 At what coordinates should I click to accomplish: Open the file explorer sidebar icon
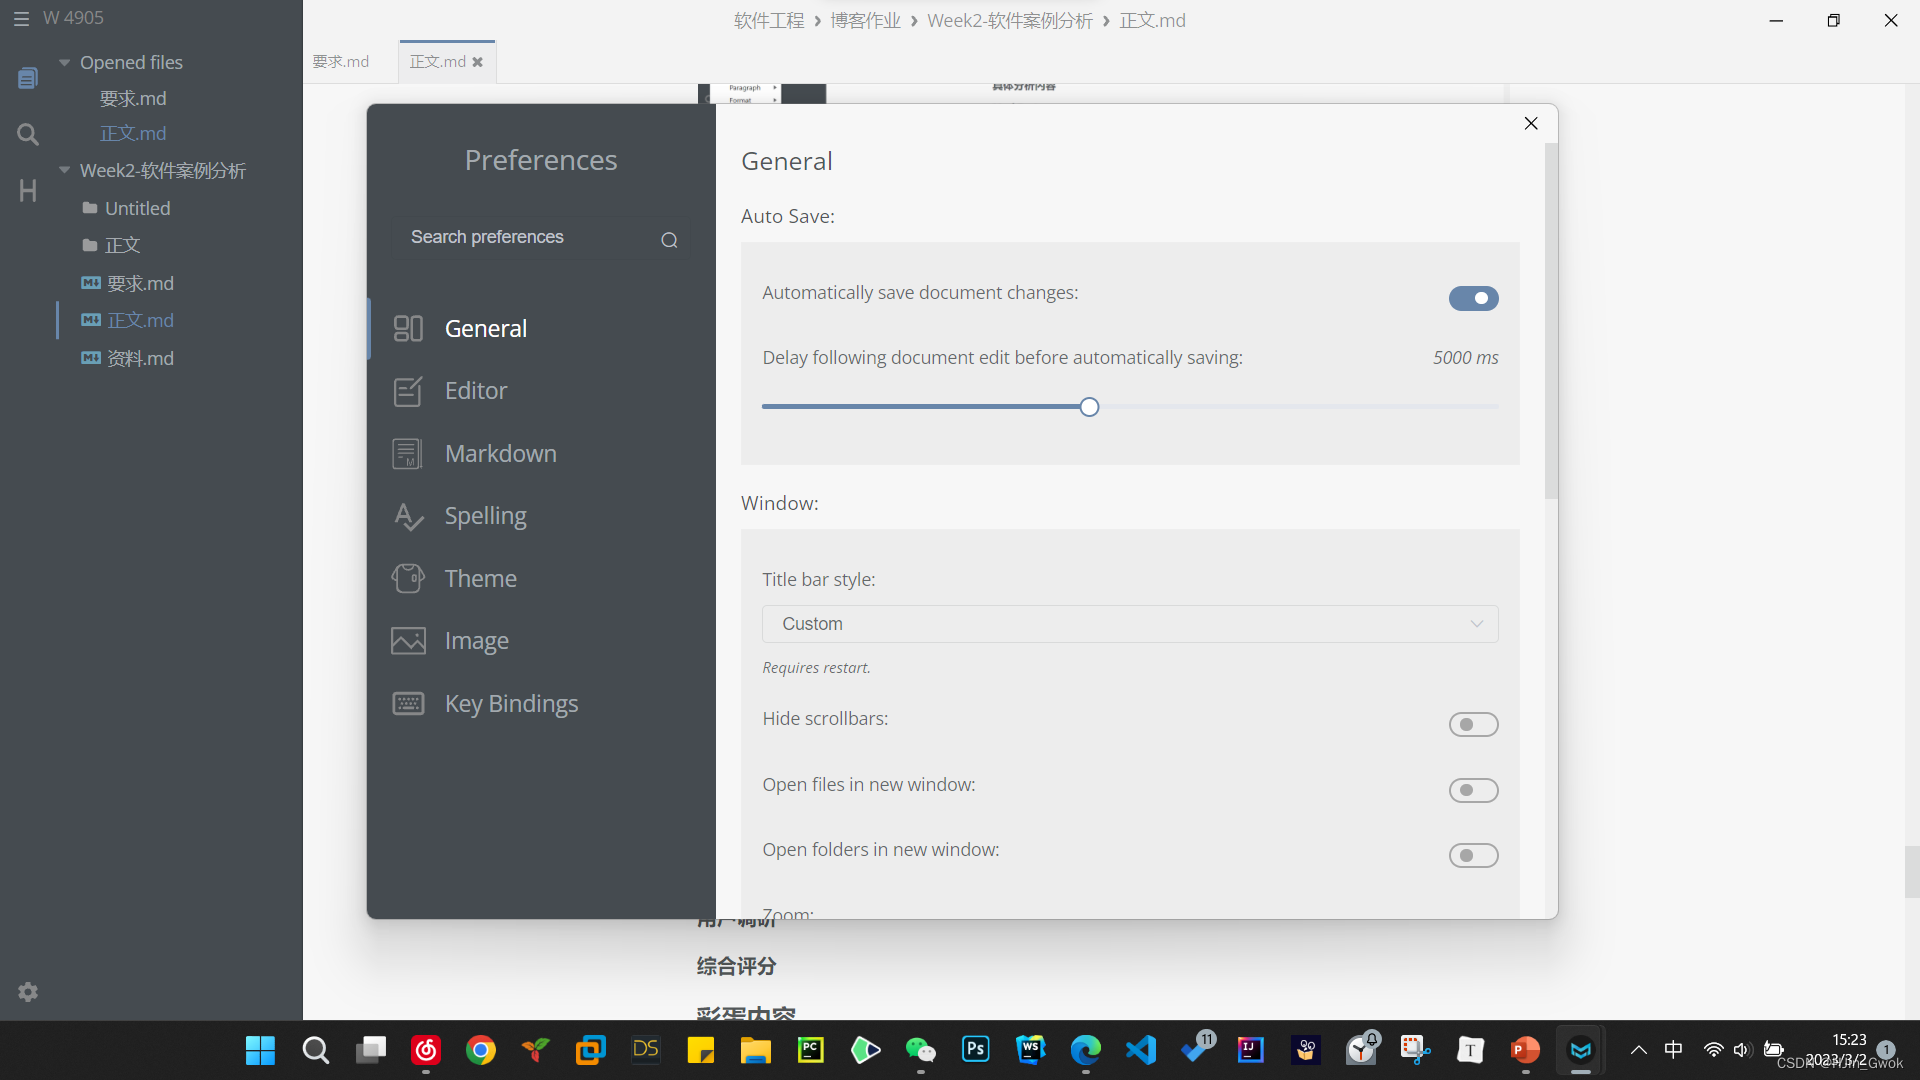coord(28,78)
